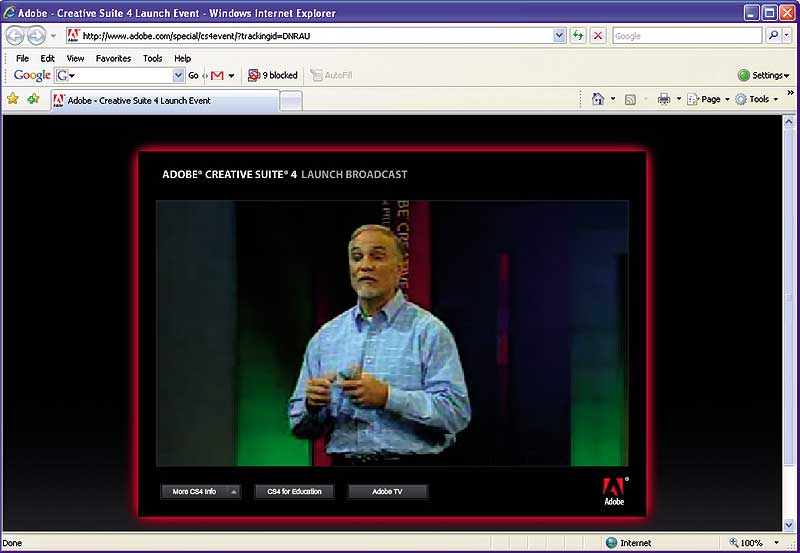Open search provider options dropdown arrow
This screenshot has height=553, width=800.
[x=787, y=35]
